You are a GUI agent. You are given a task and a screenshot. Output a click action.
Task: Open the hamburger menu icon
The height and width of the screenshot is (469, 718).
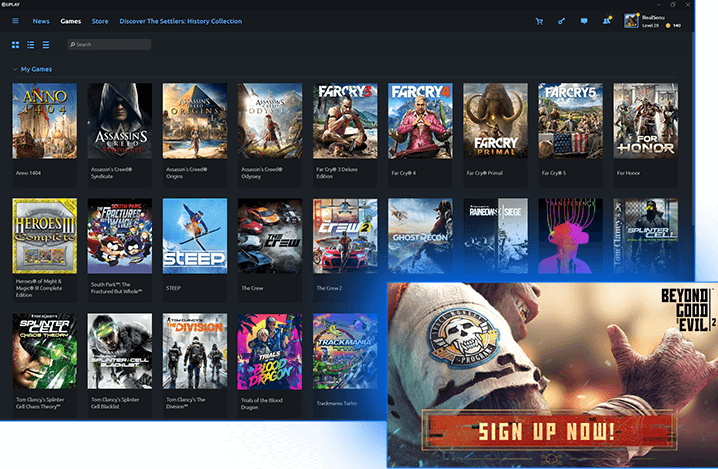click(x=15, y=21)
